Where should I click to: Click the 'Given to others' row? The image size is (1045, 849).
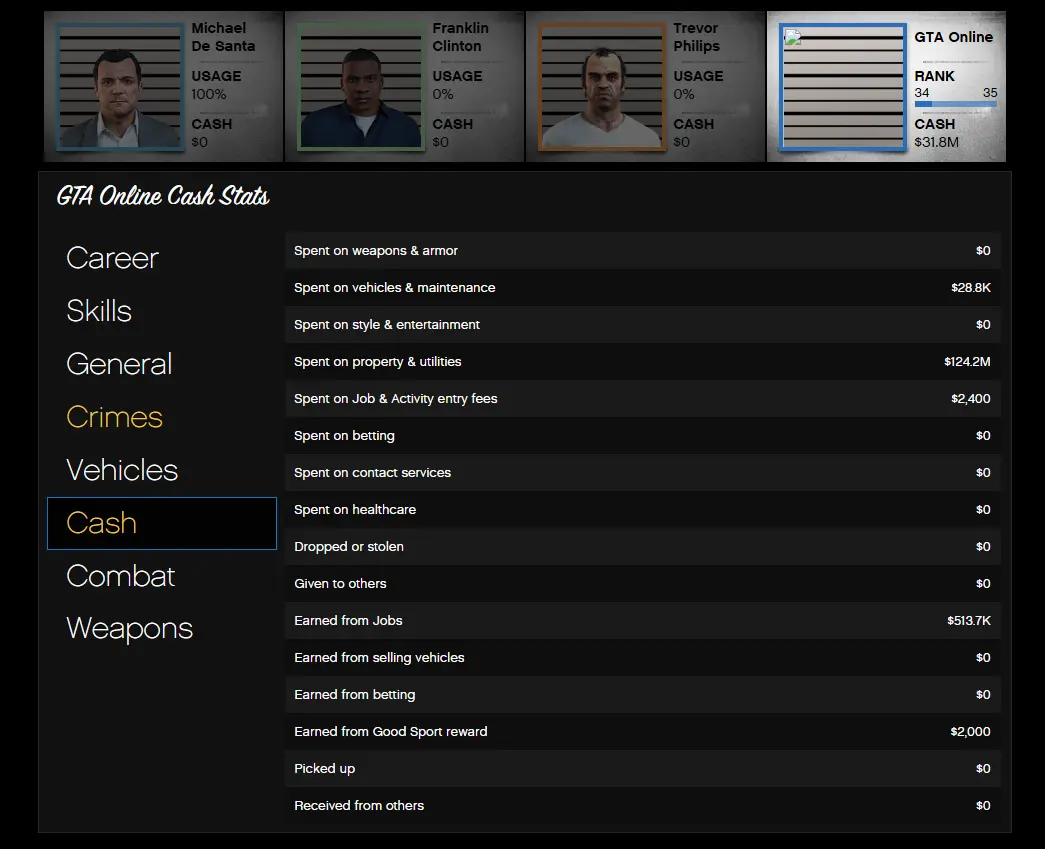pos(642,584)
